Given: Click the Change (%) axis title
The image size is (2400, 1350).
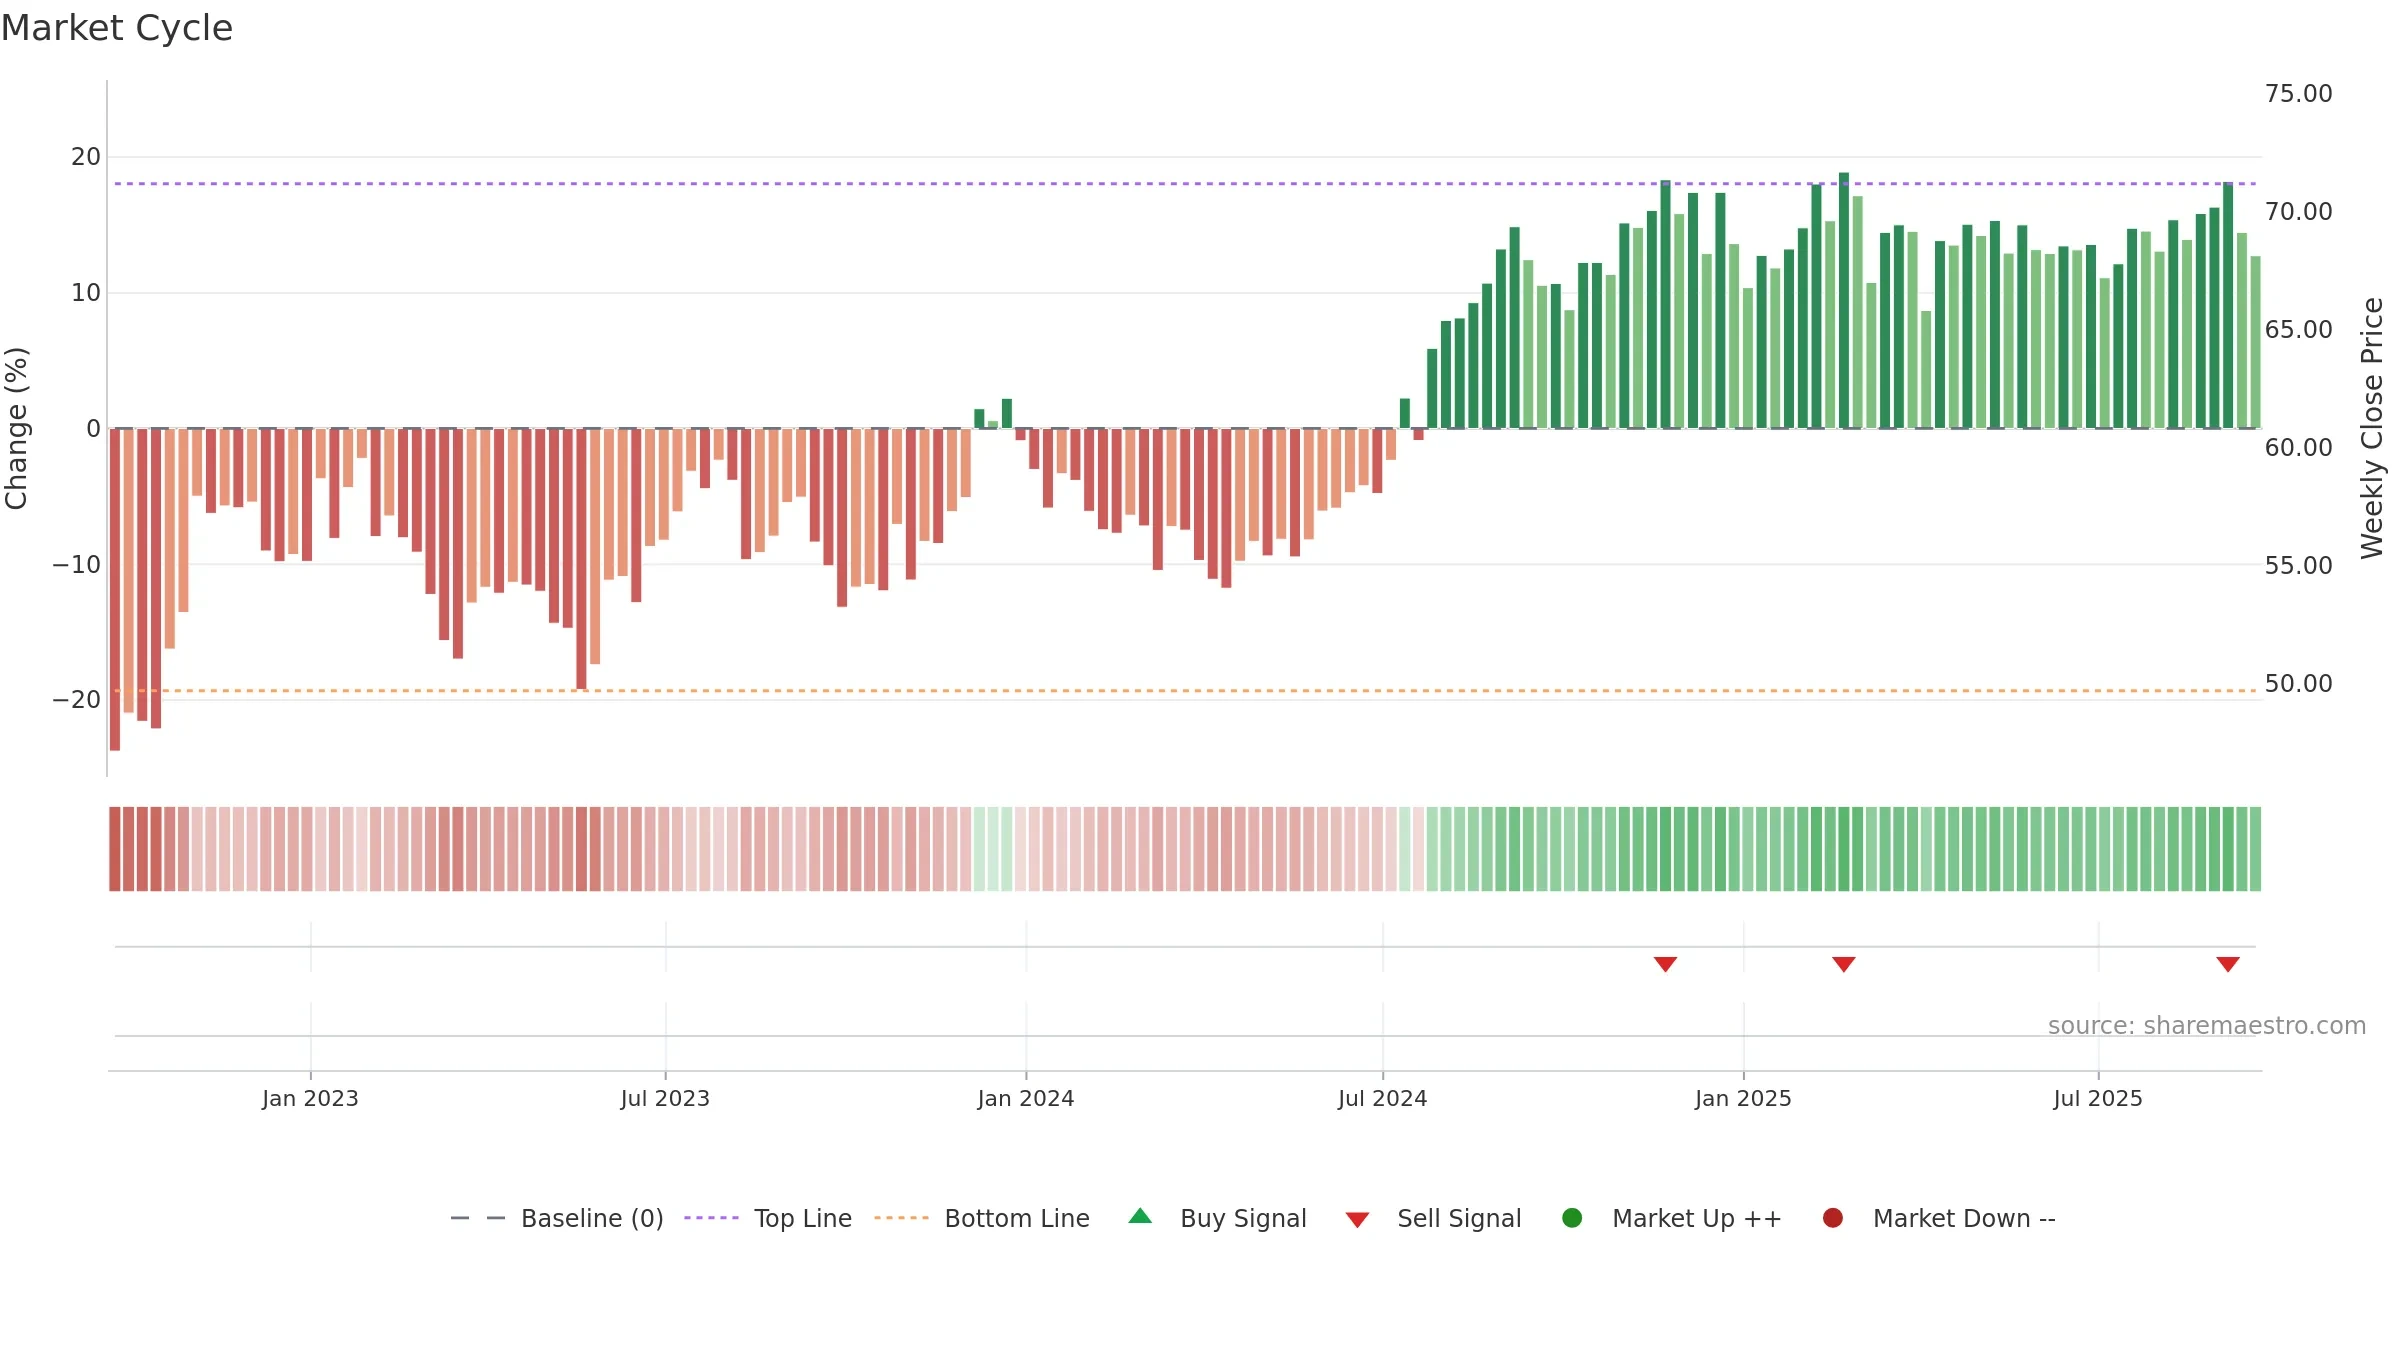Looking at the screenshot, I should point(16,428).
